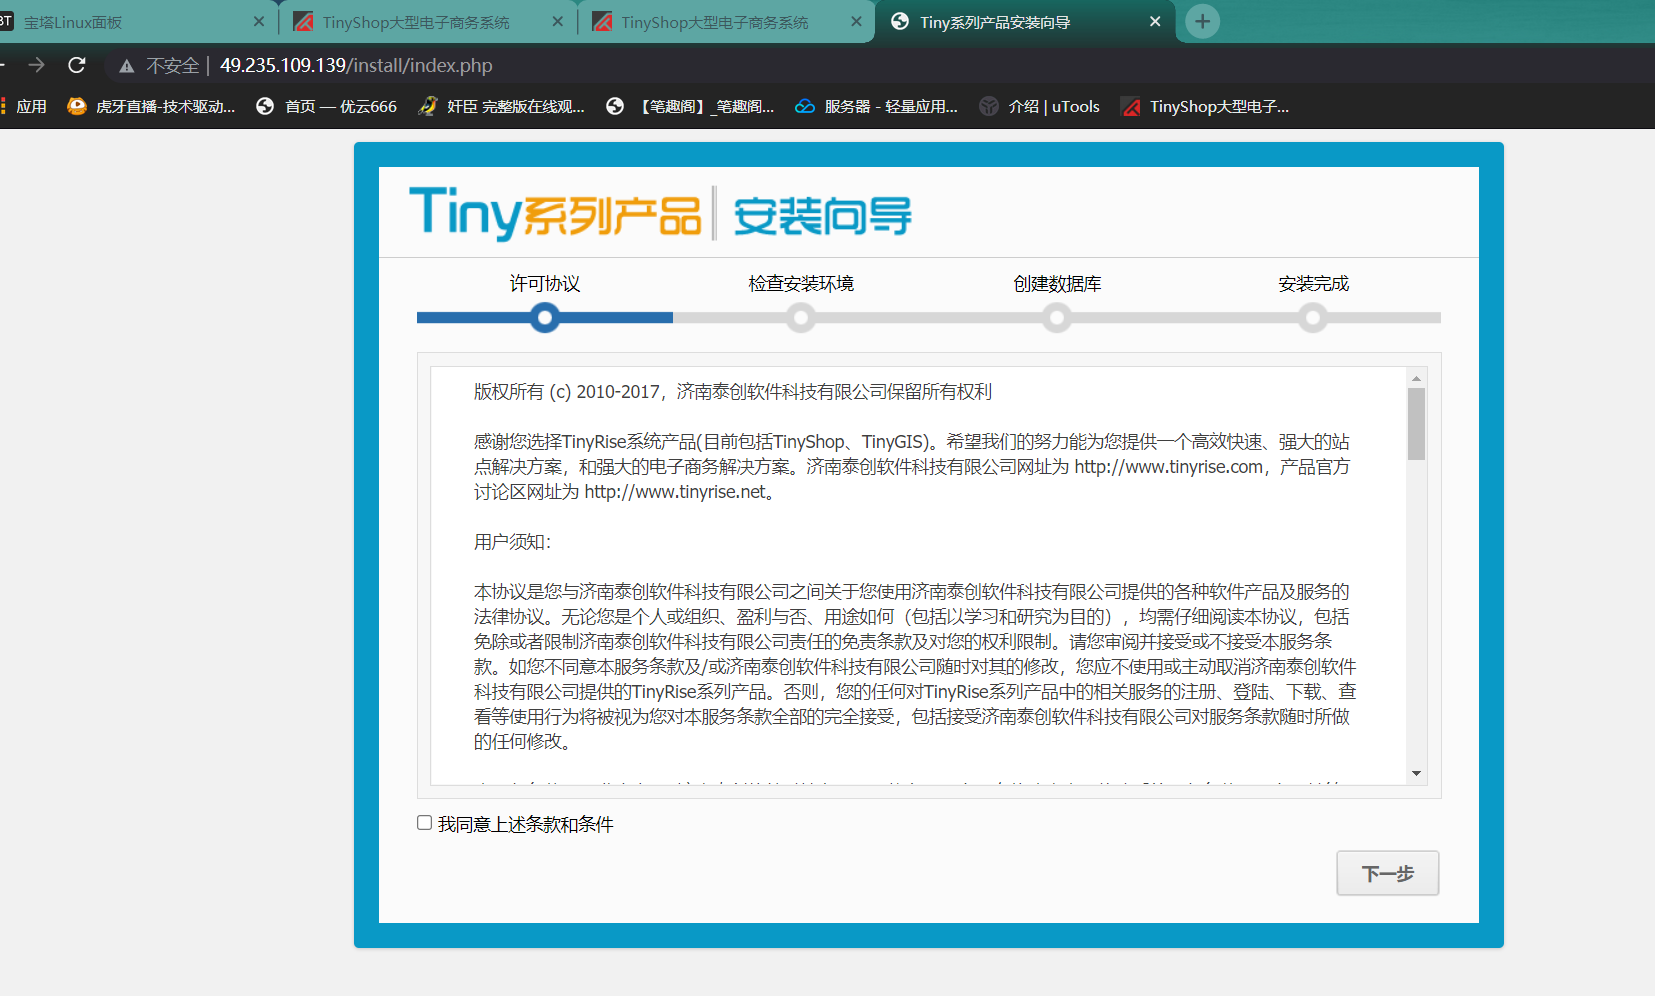Click the cloud icon of 服务器 bookmark

(805, 106)
